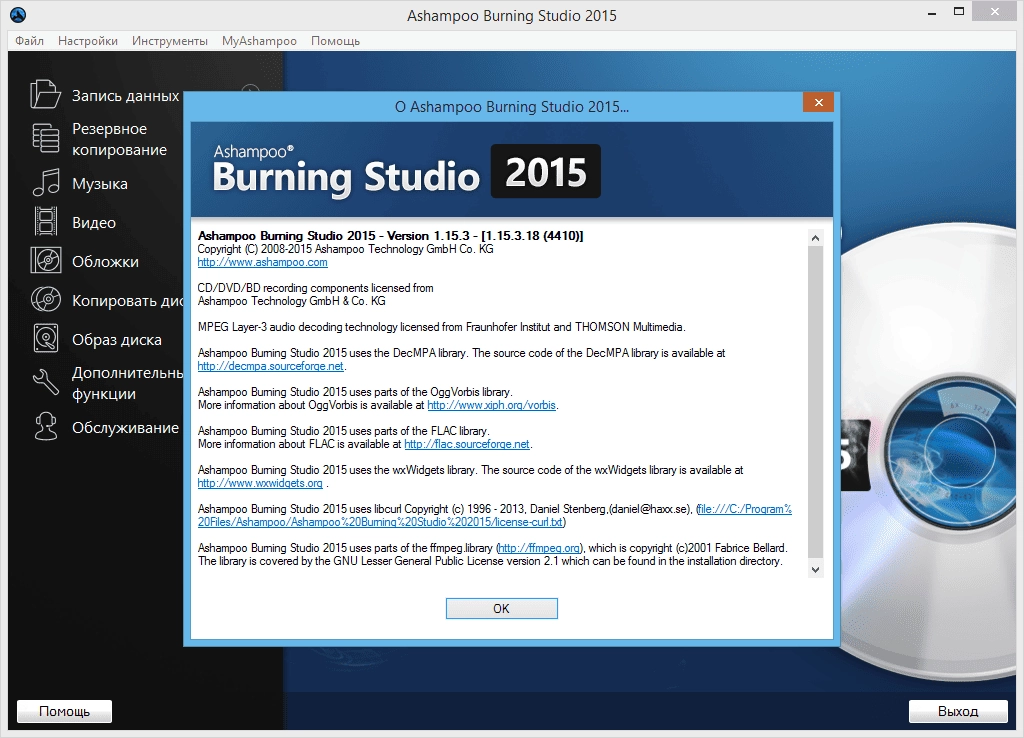Screen dimensions: 1024x738
Task: Open the www.ashampoo.com link
Action: (263, 262)
